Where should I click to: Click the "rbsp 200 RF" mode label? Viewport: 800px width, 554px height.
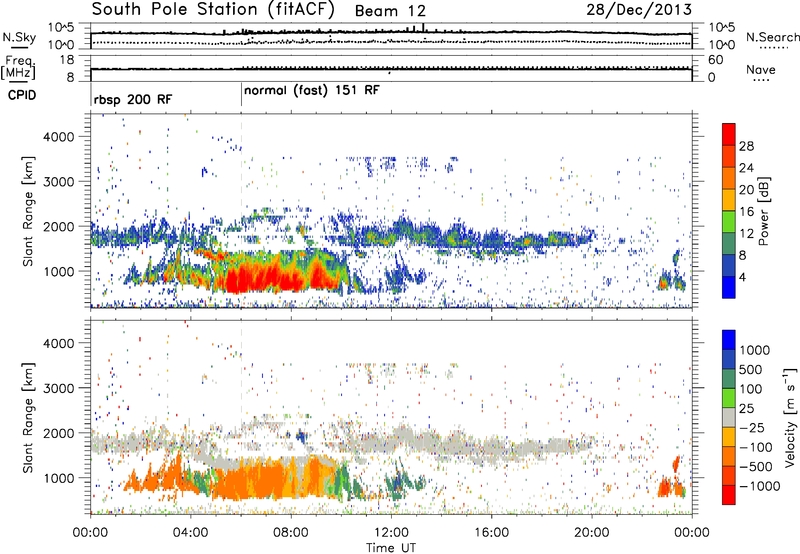[133, 99]
